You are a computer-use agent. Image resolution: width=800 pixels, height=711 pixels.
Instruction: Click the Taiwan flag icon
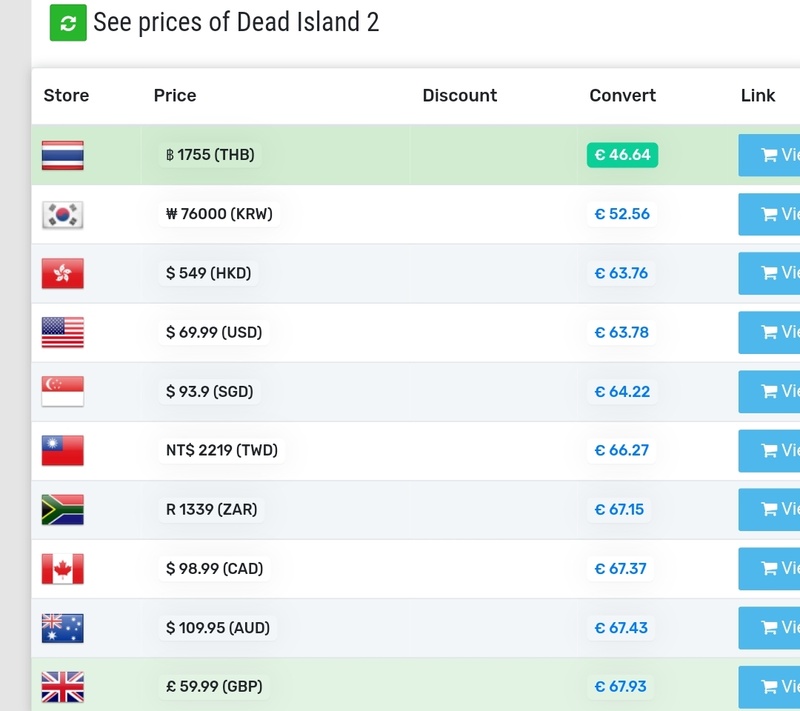(63, 450)
